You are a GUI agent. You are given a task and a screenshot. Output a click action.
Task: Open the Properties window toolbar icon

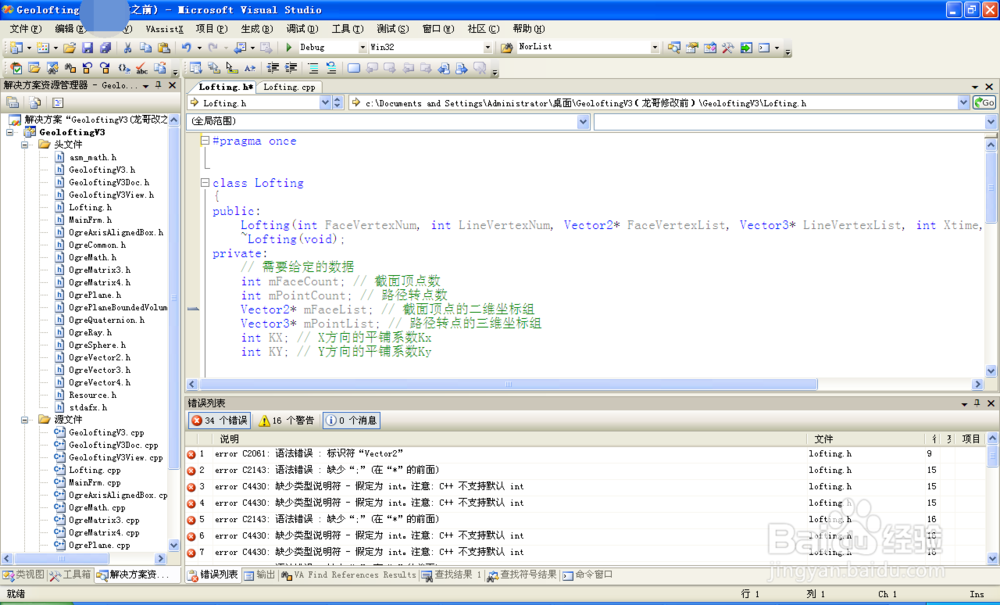[692, 47]
